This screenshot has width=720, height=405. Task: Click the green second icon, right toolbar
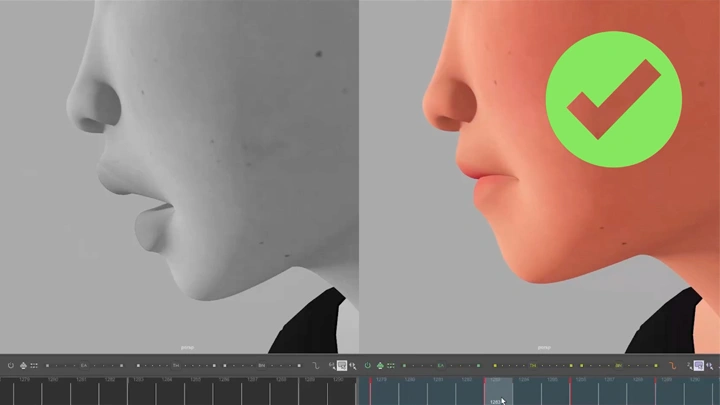[x=380, y=366]
